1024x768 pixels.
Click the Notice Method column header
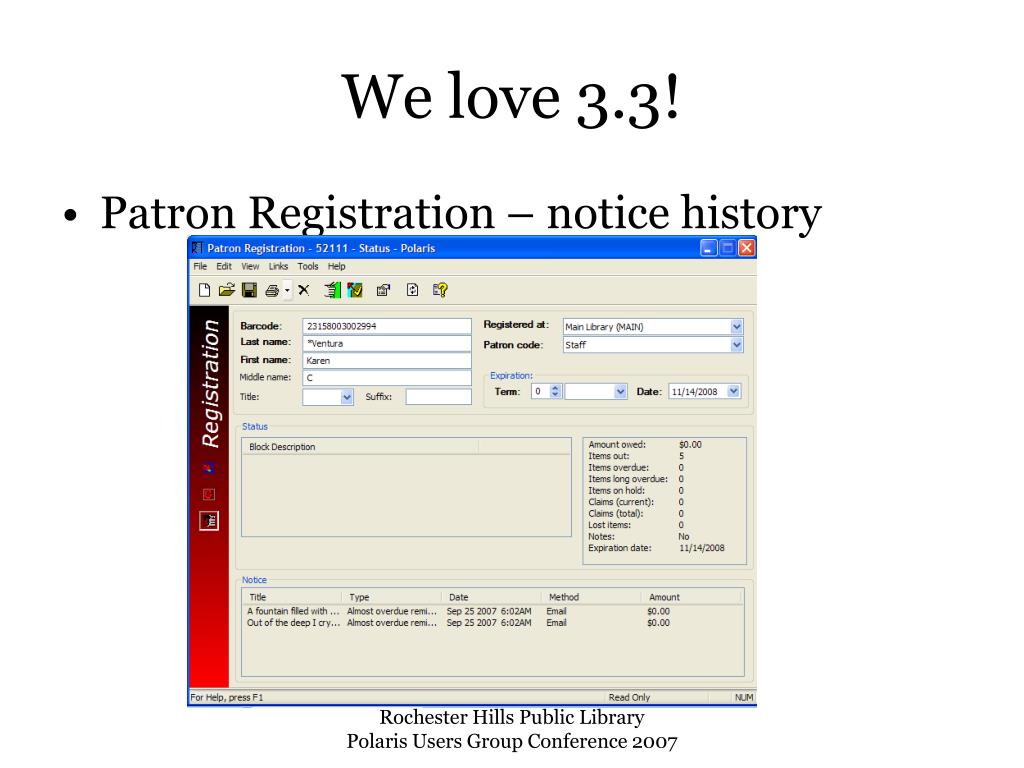[x=591, y=597]
